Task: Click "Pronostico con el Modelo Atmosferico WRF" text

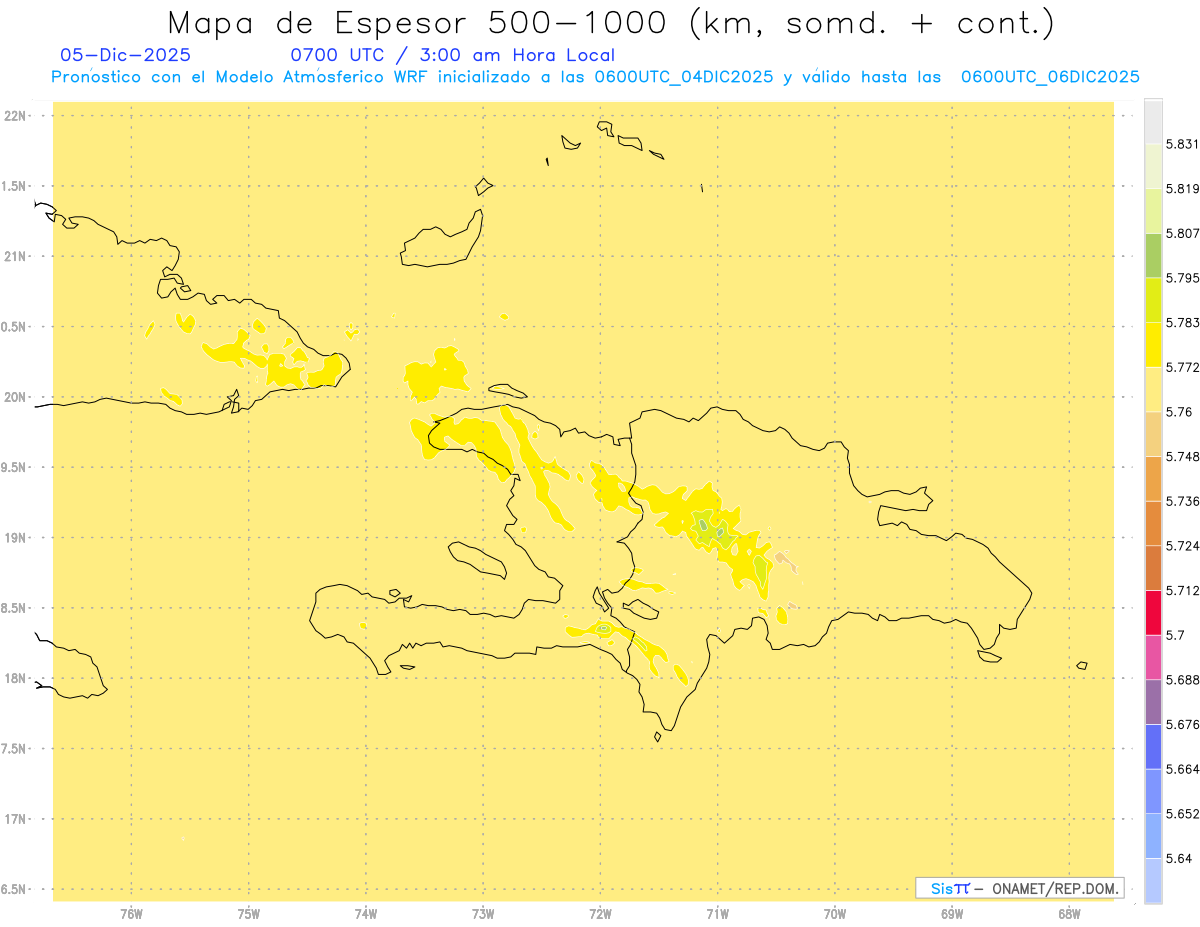Action: coord(242,77)
